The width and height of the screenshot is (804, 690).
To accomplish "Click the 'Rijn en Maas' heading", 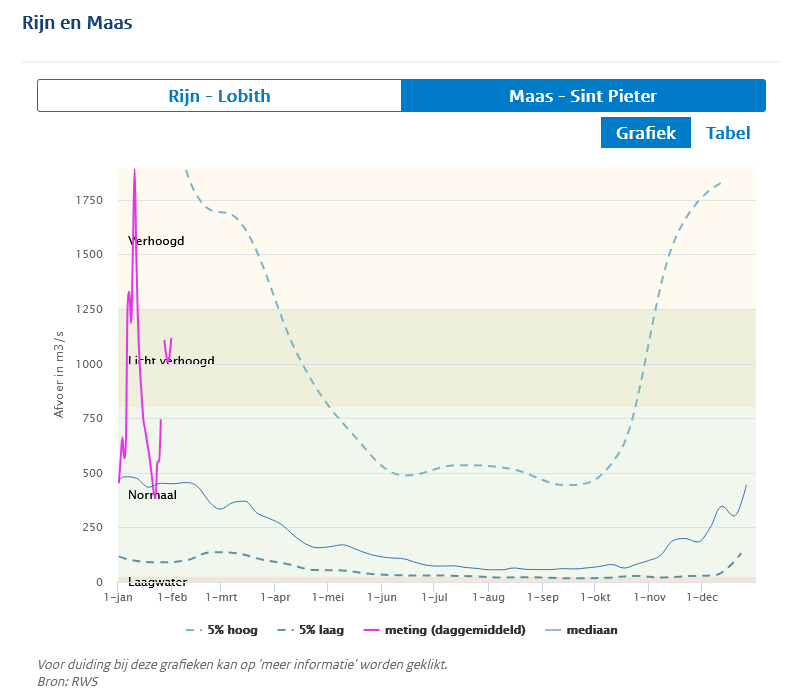I will [77, 22].
